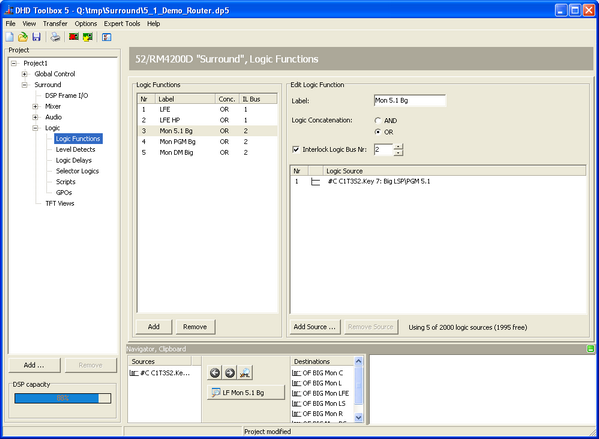Decrease Interlock Logic Bus number with down arrow

tap(398, 152)
